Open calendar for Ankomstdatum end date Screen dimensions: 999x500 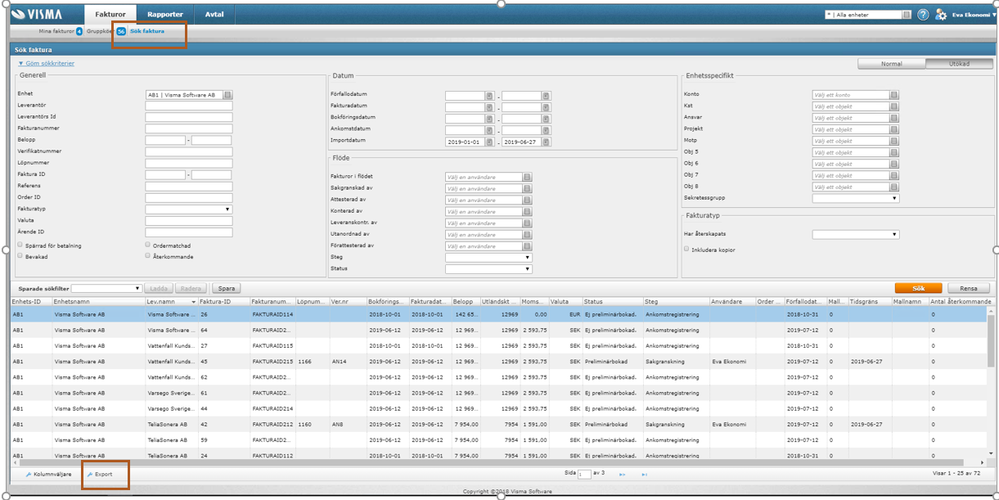pos(546,130)
